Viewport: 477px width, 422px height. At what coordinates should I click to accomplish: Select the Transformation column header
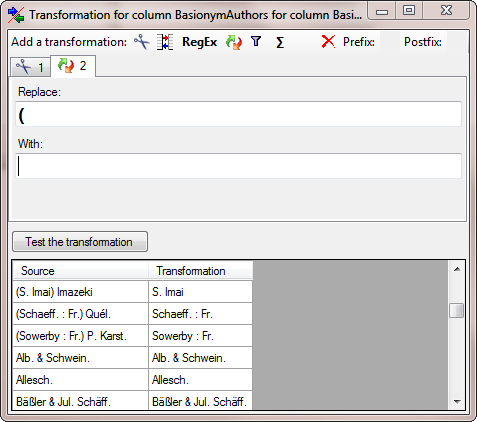coord(200,271)
